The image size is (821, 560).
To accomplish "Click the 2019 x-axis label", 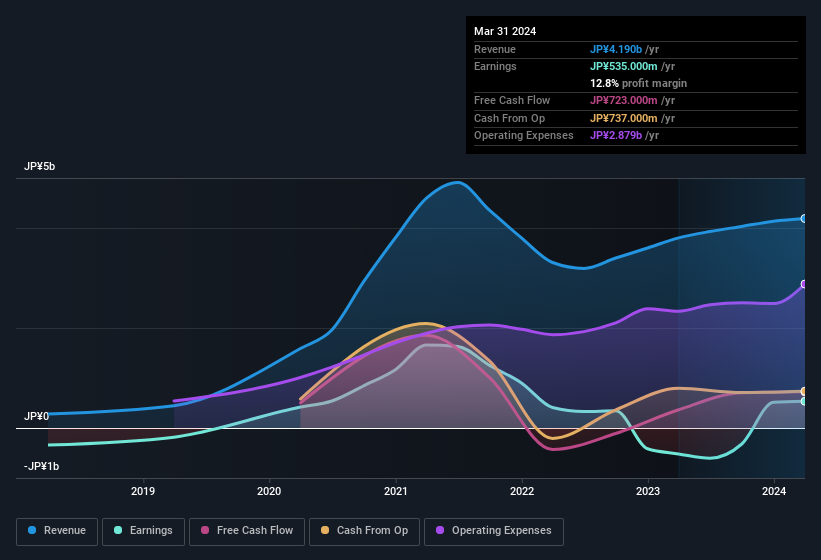I will [143, 491].
